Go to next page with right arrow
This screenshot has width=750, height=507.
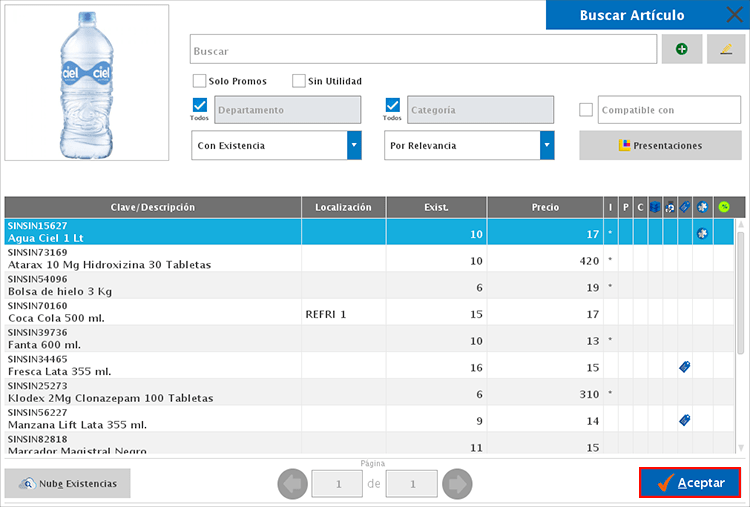[x=457, y=484]
